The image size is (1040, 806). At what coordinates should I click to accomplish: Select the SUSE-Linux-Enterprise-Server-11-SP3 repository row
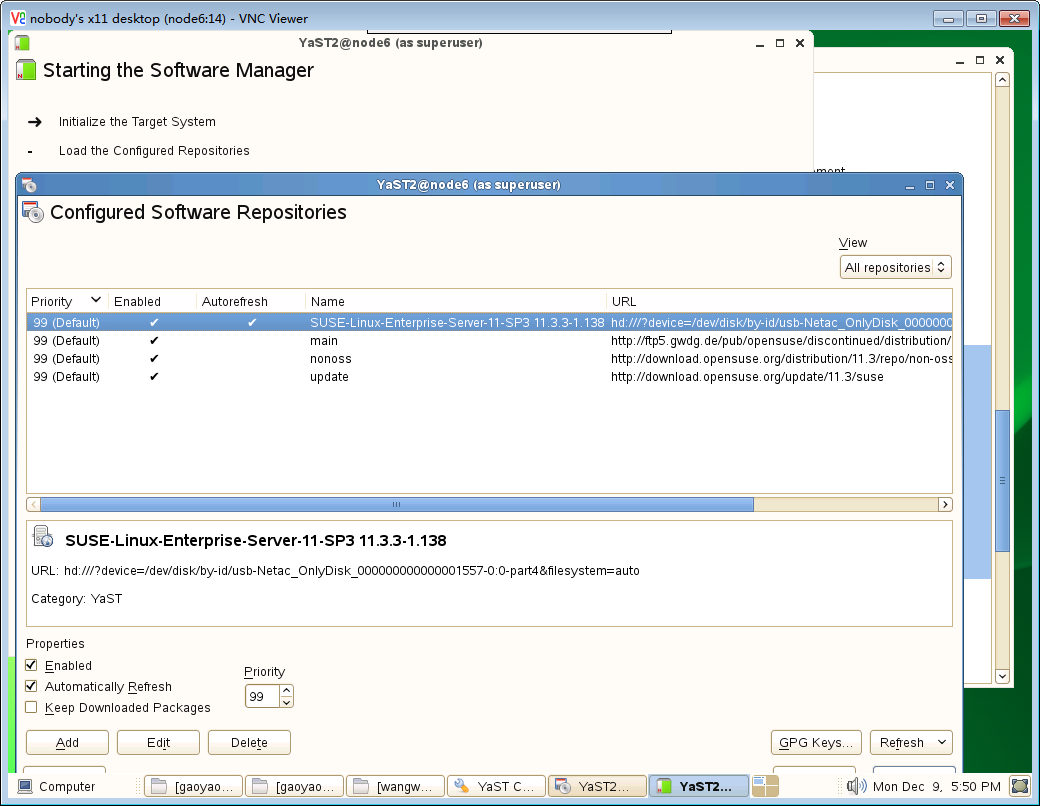click(x=489, y=322)
